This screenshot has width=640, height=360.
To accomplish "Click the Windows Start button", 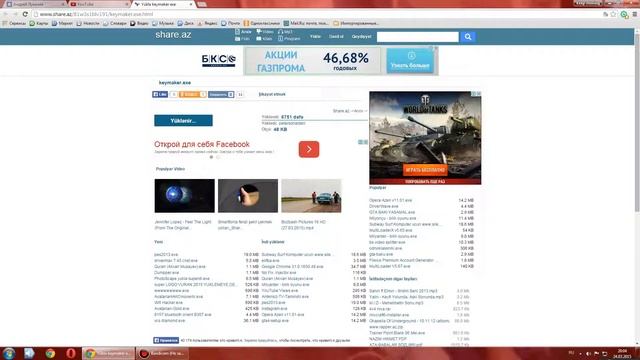I will tap(9, 353).
